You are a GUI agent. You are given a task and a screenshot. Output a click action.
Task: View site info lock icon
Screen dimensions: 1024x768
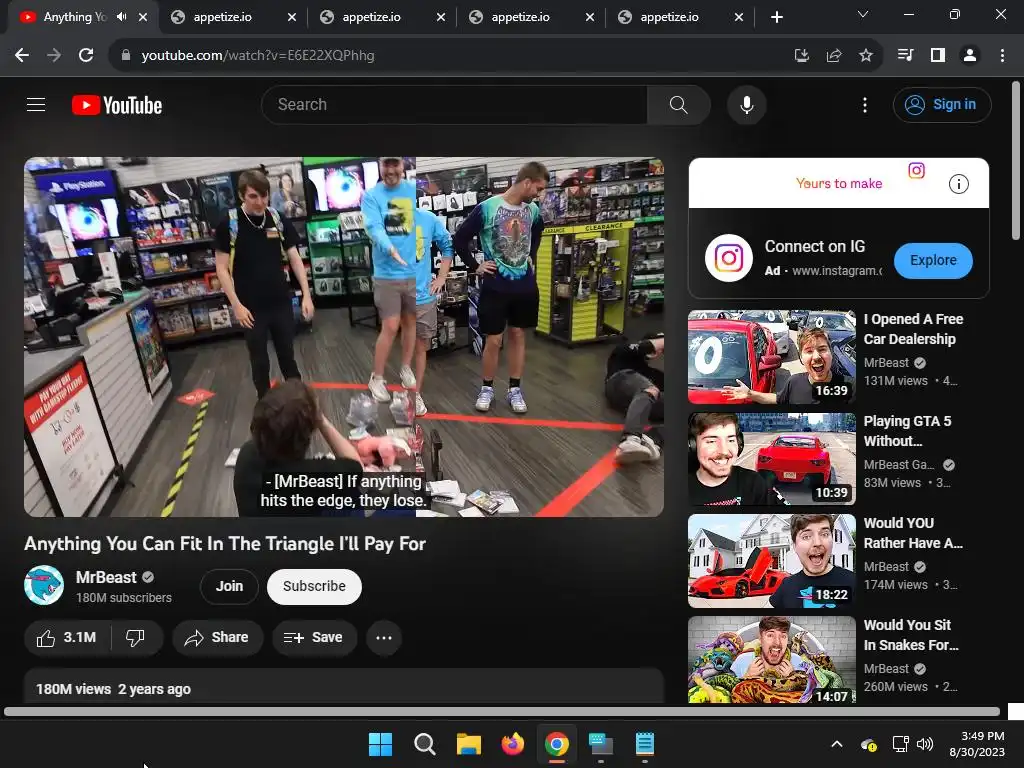(126, 56)
